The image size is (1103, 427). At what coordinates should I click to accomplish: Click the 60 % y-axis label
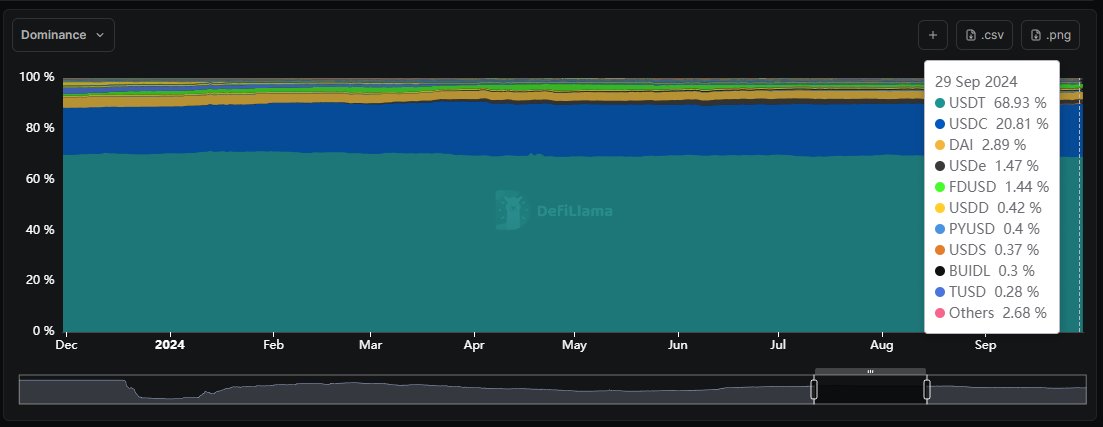click(x=40, y=179)
